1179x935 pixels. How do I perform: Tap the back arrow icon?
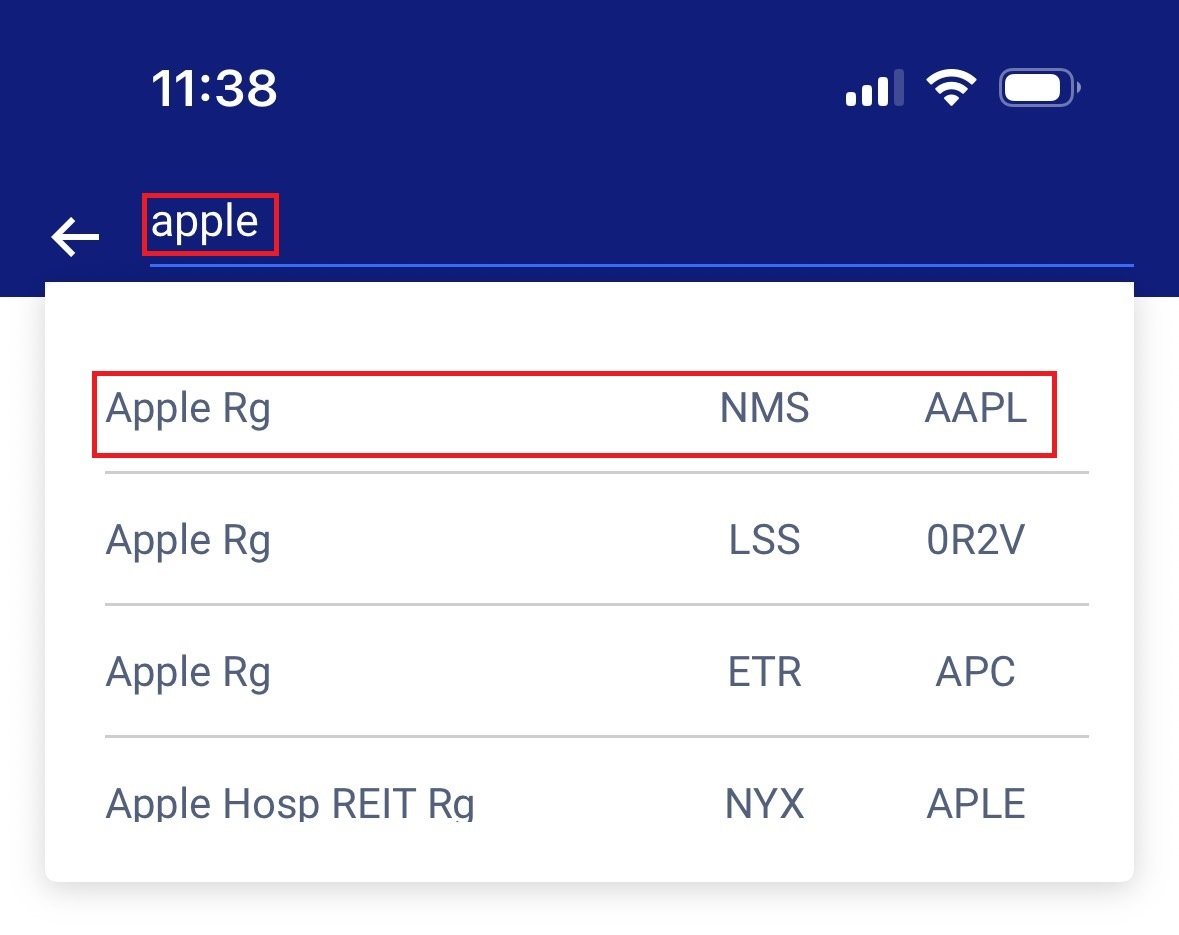(x=76, y=237)
